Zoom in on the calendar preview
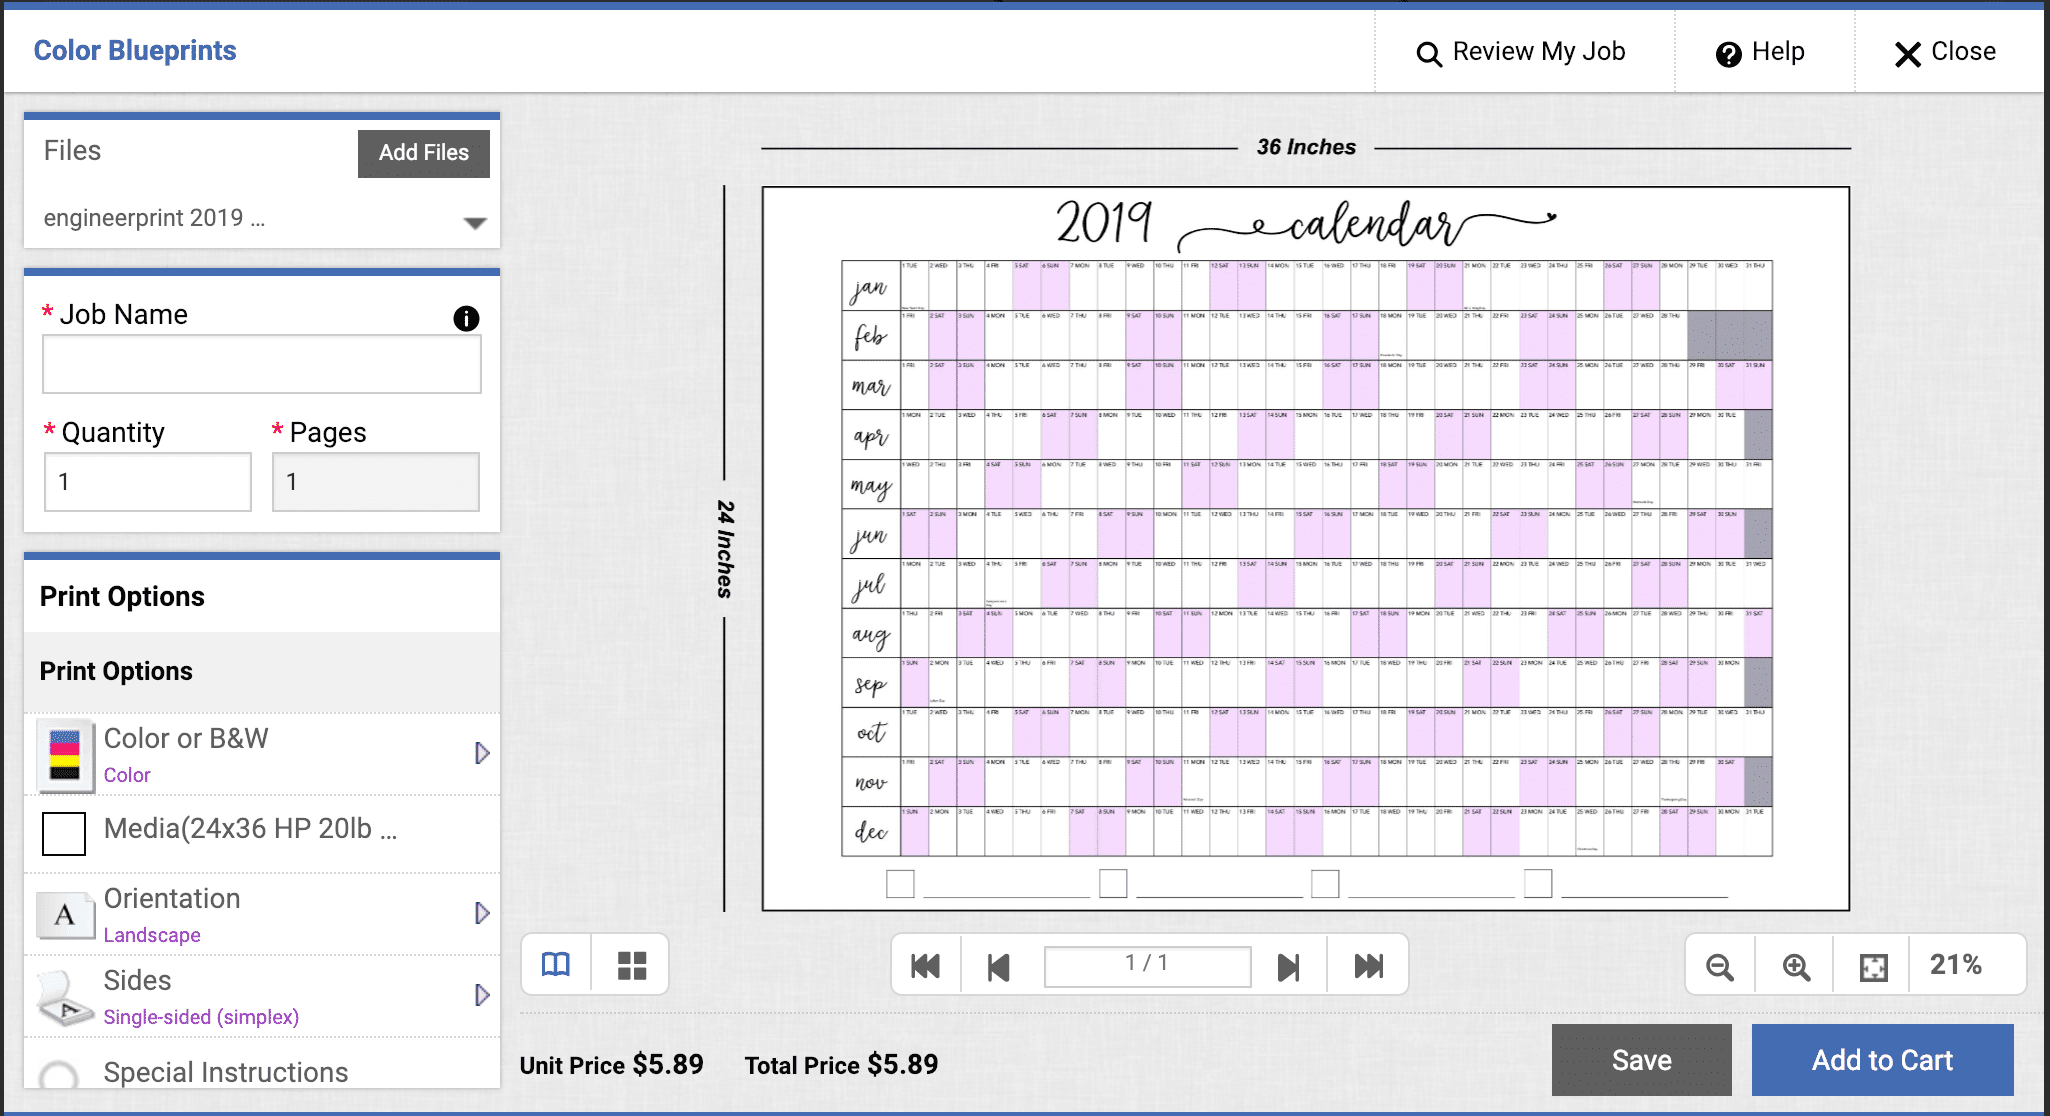This screenshot has width=2050, height=1116. [1795, 965]
